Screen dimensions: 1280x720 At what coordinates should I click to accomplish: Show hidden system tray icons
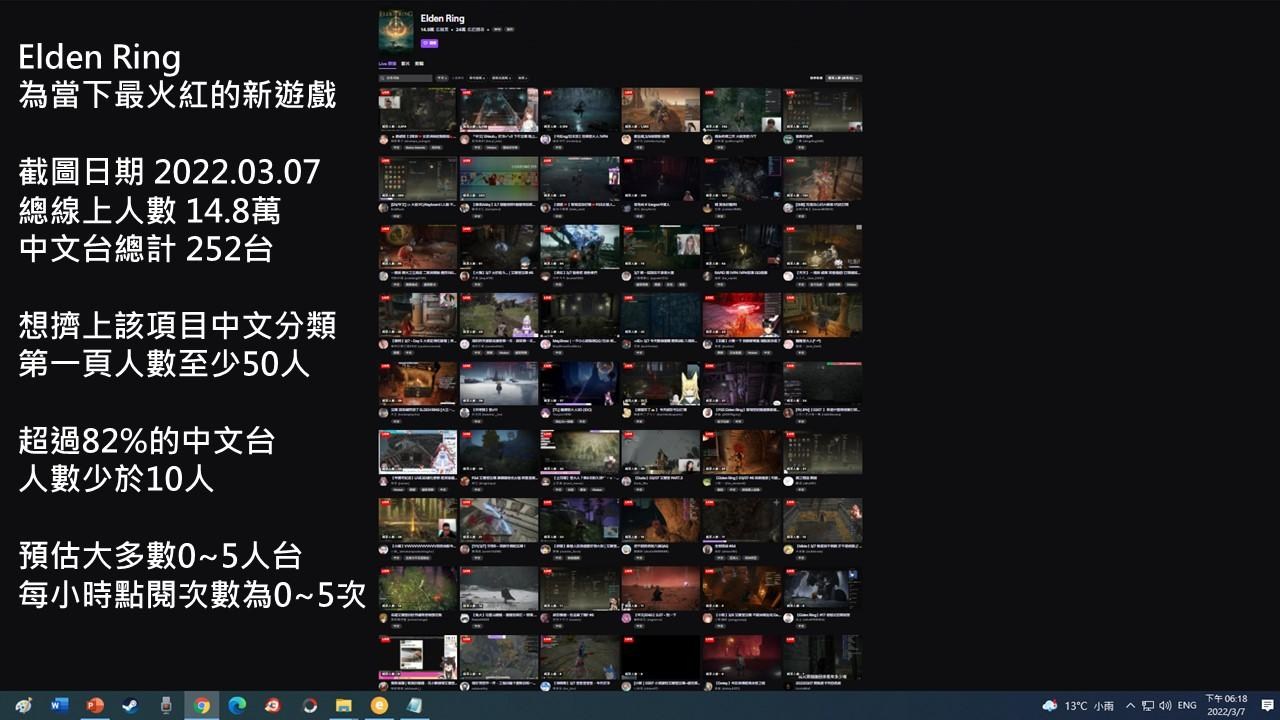[1130, 706]
